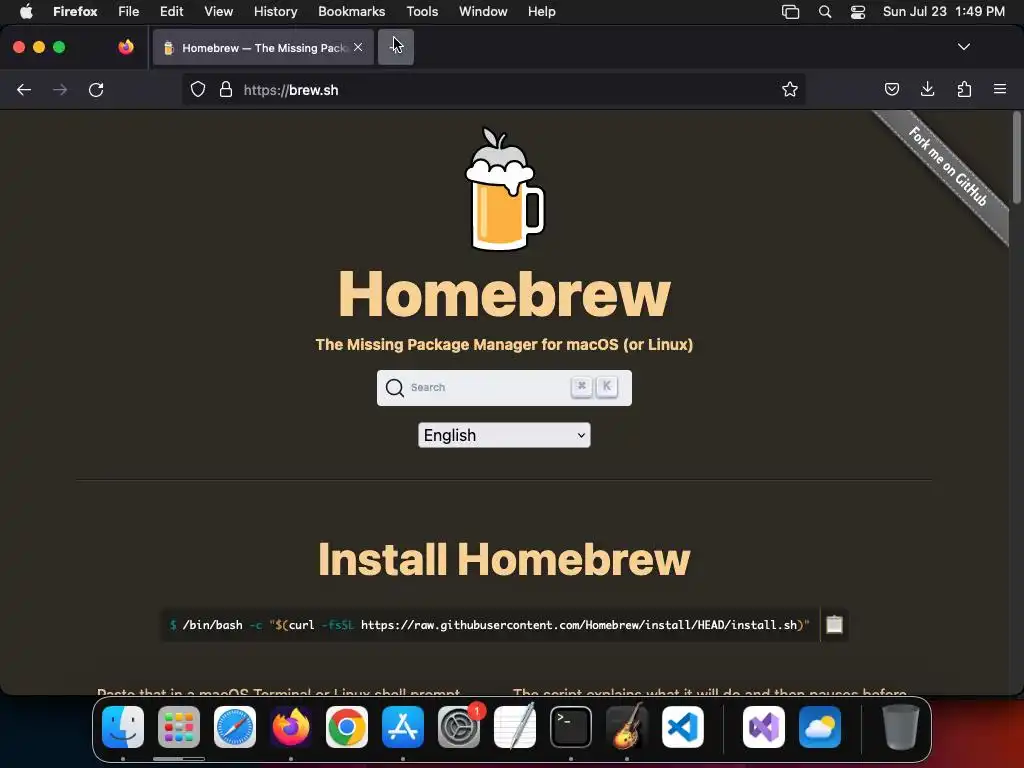
Task: Click the Install Homebrew heading
Action: point(504,560)
